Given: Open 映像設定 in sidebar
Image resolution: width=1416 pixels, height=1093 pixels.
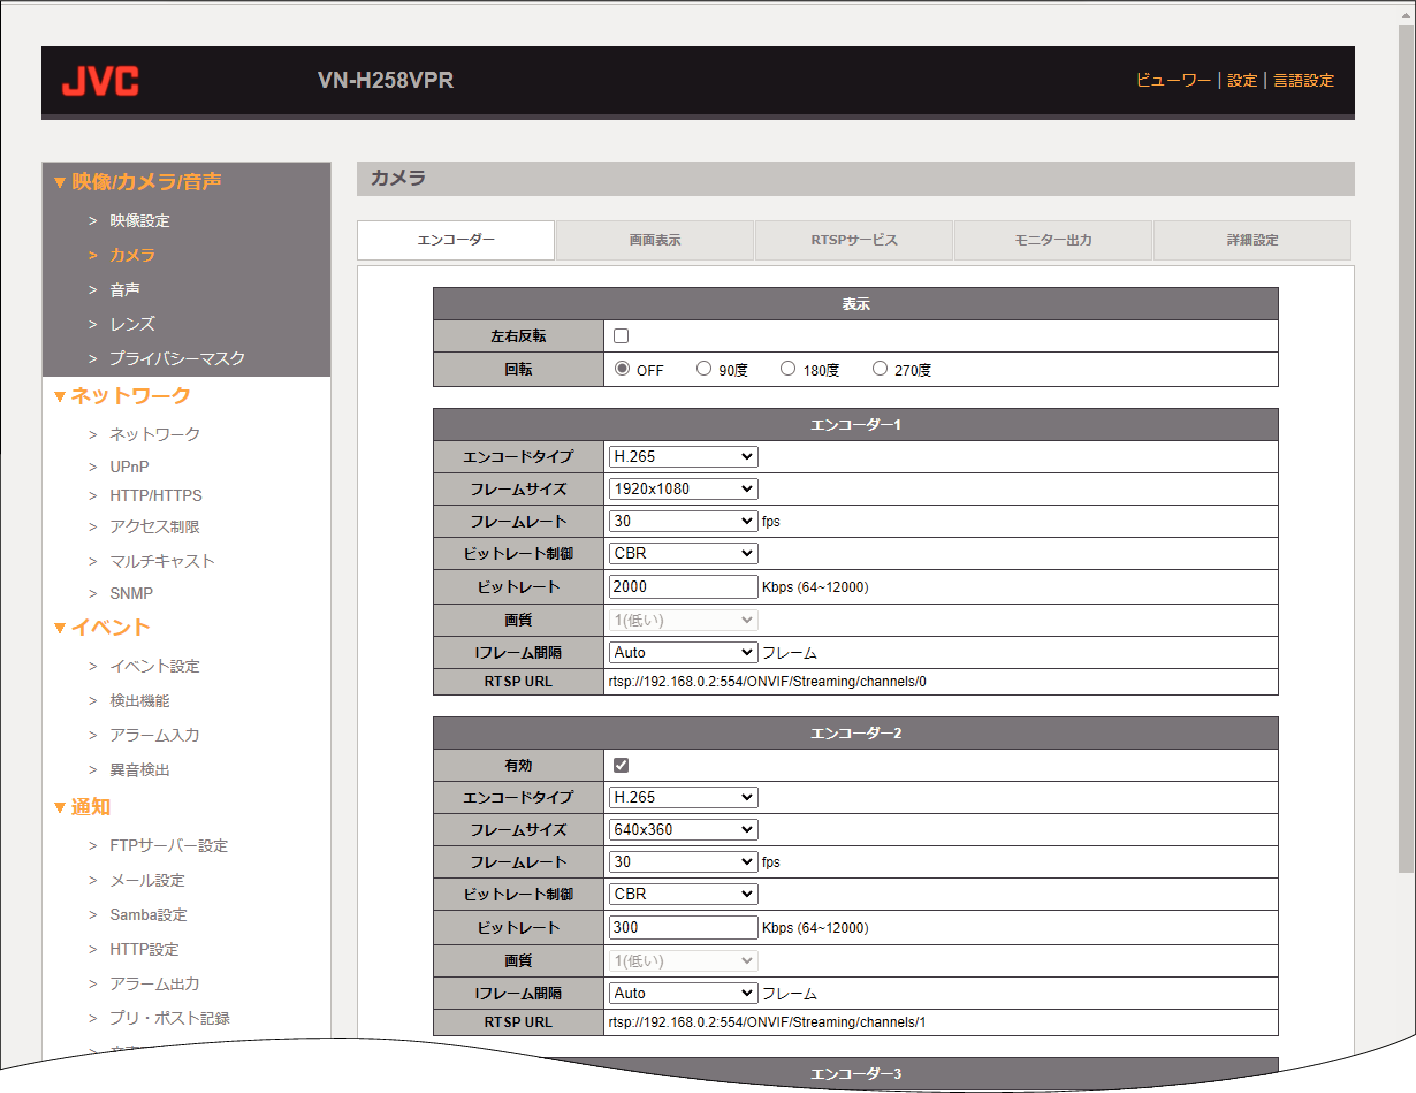Looking at the screenshot, I should (139, 220).
